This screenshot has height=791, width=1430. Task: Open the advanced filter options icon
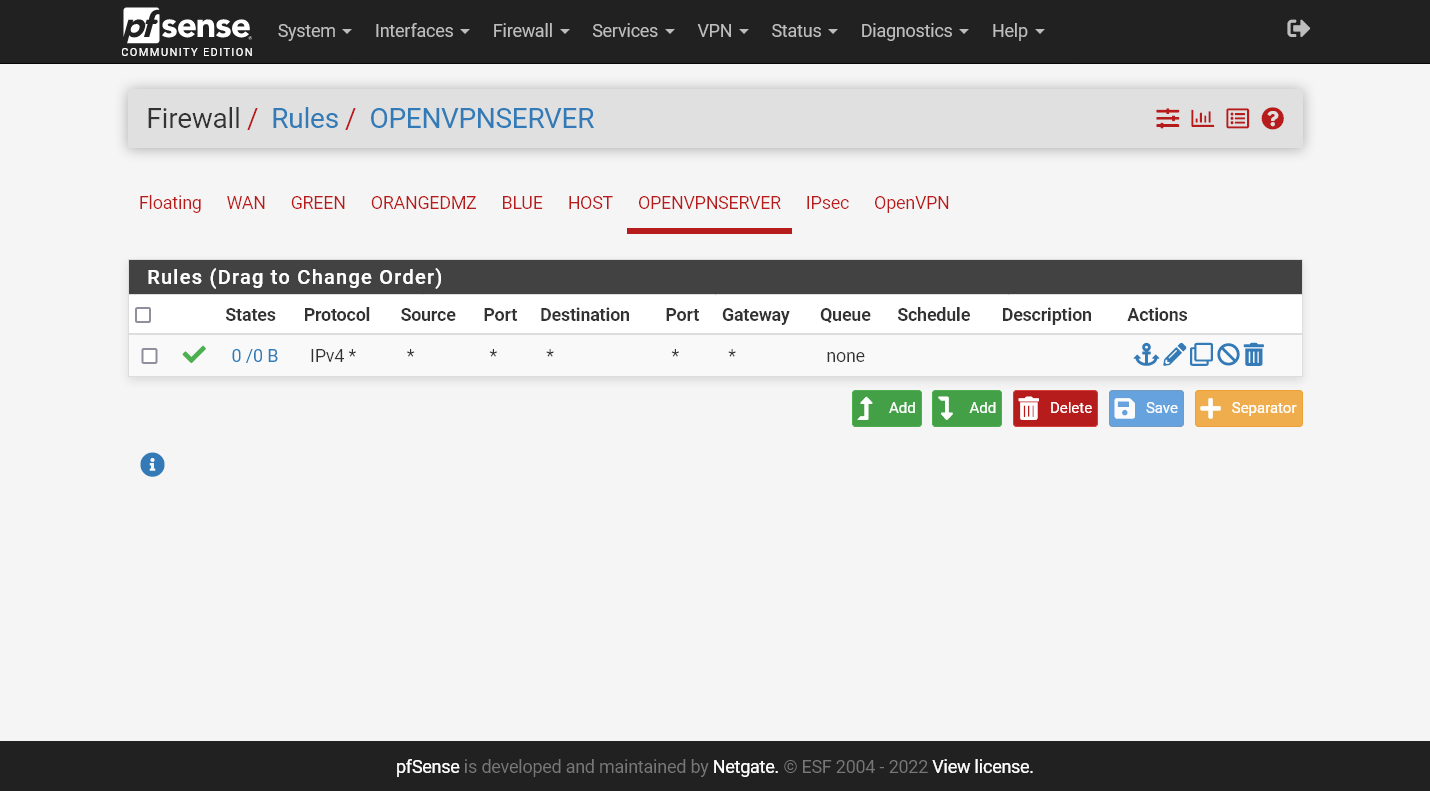click(x=1167, y=118)
